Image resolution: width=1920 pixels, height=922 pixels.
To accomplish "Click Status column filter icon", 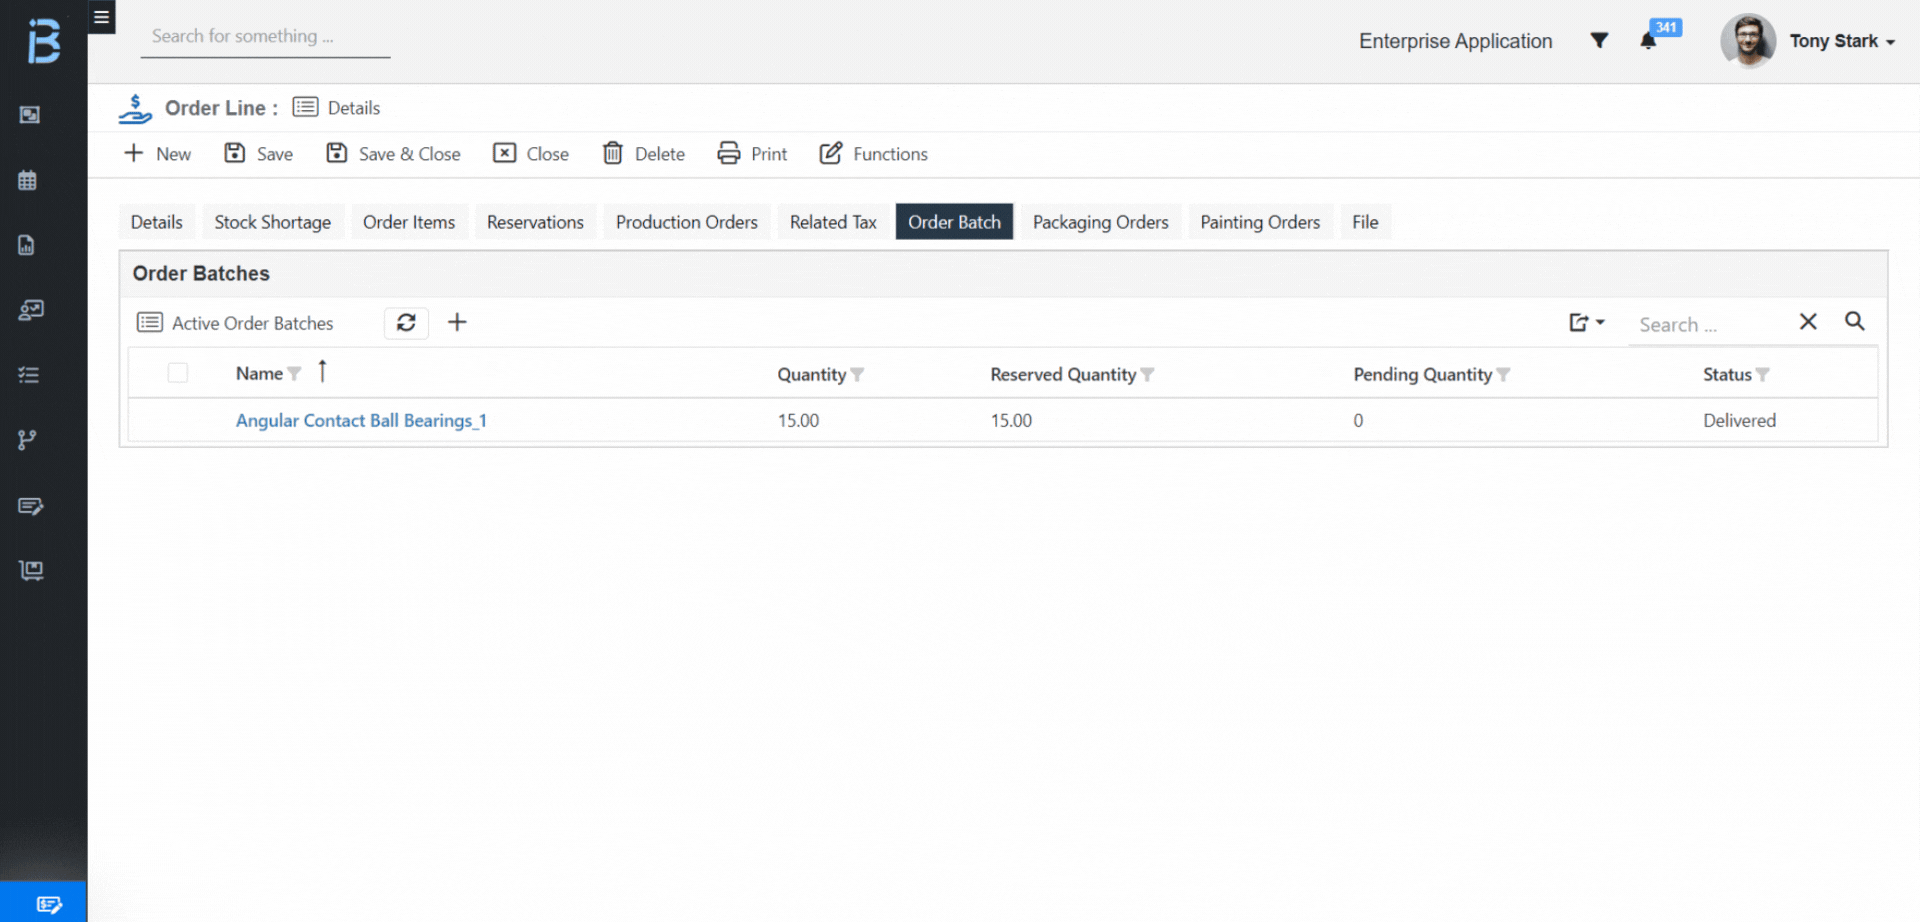I will [1763, 375].
